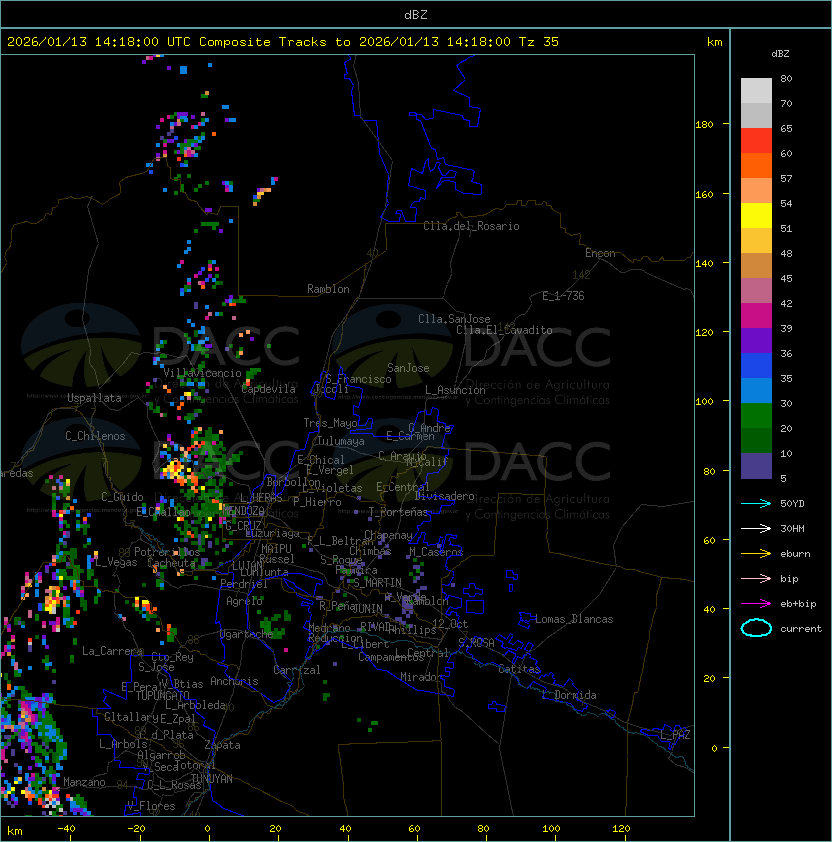Click the 'LUJAN' map label
This screenshot has width=832, height=842.
click(x=248, y=566)
